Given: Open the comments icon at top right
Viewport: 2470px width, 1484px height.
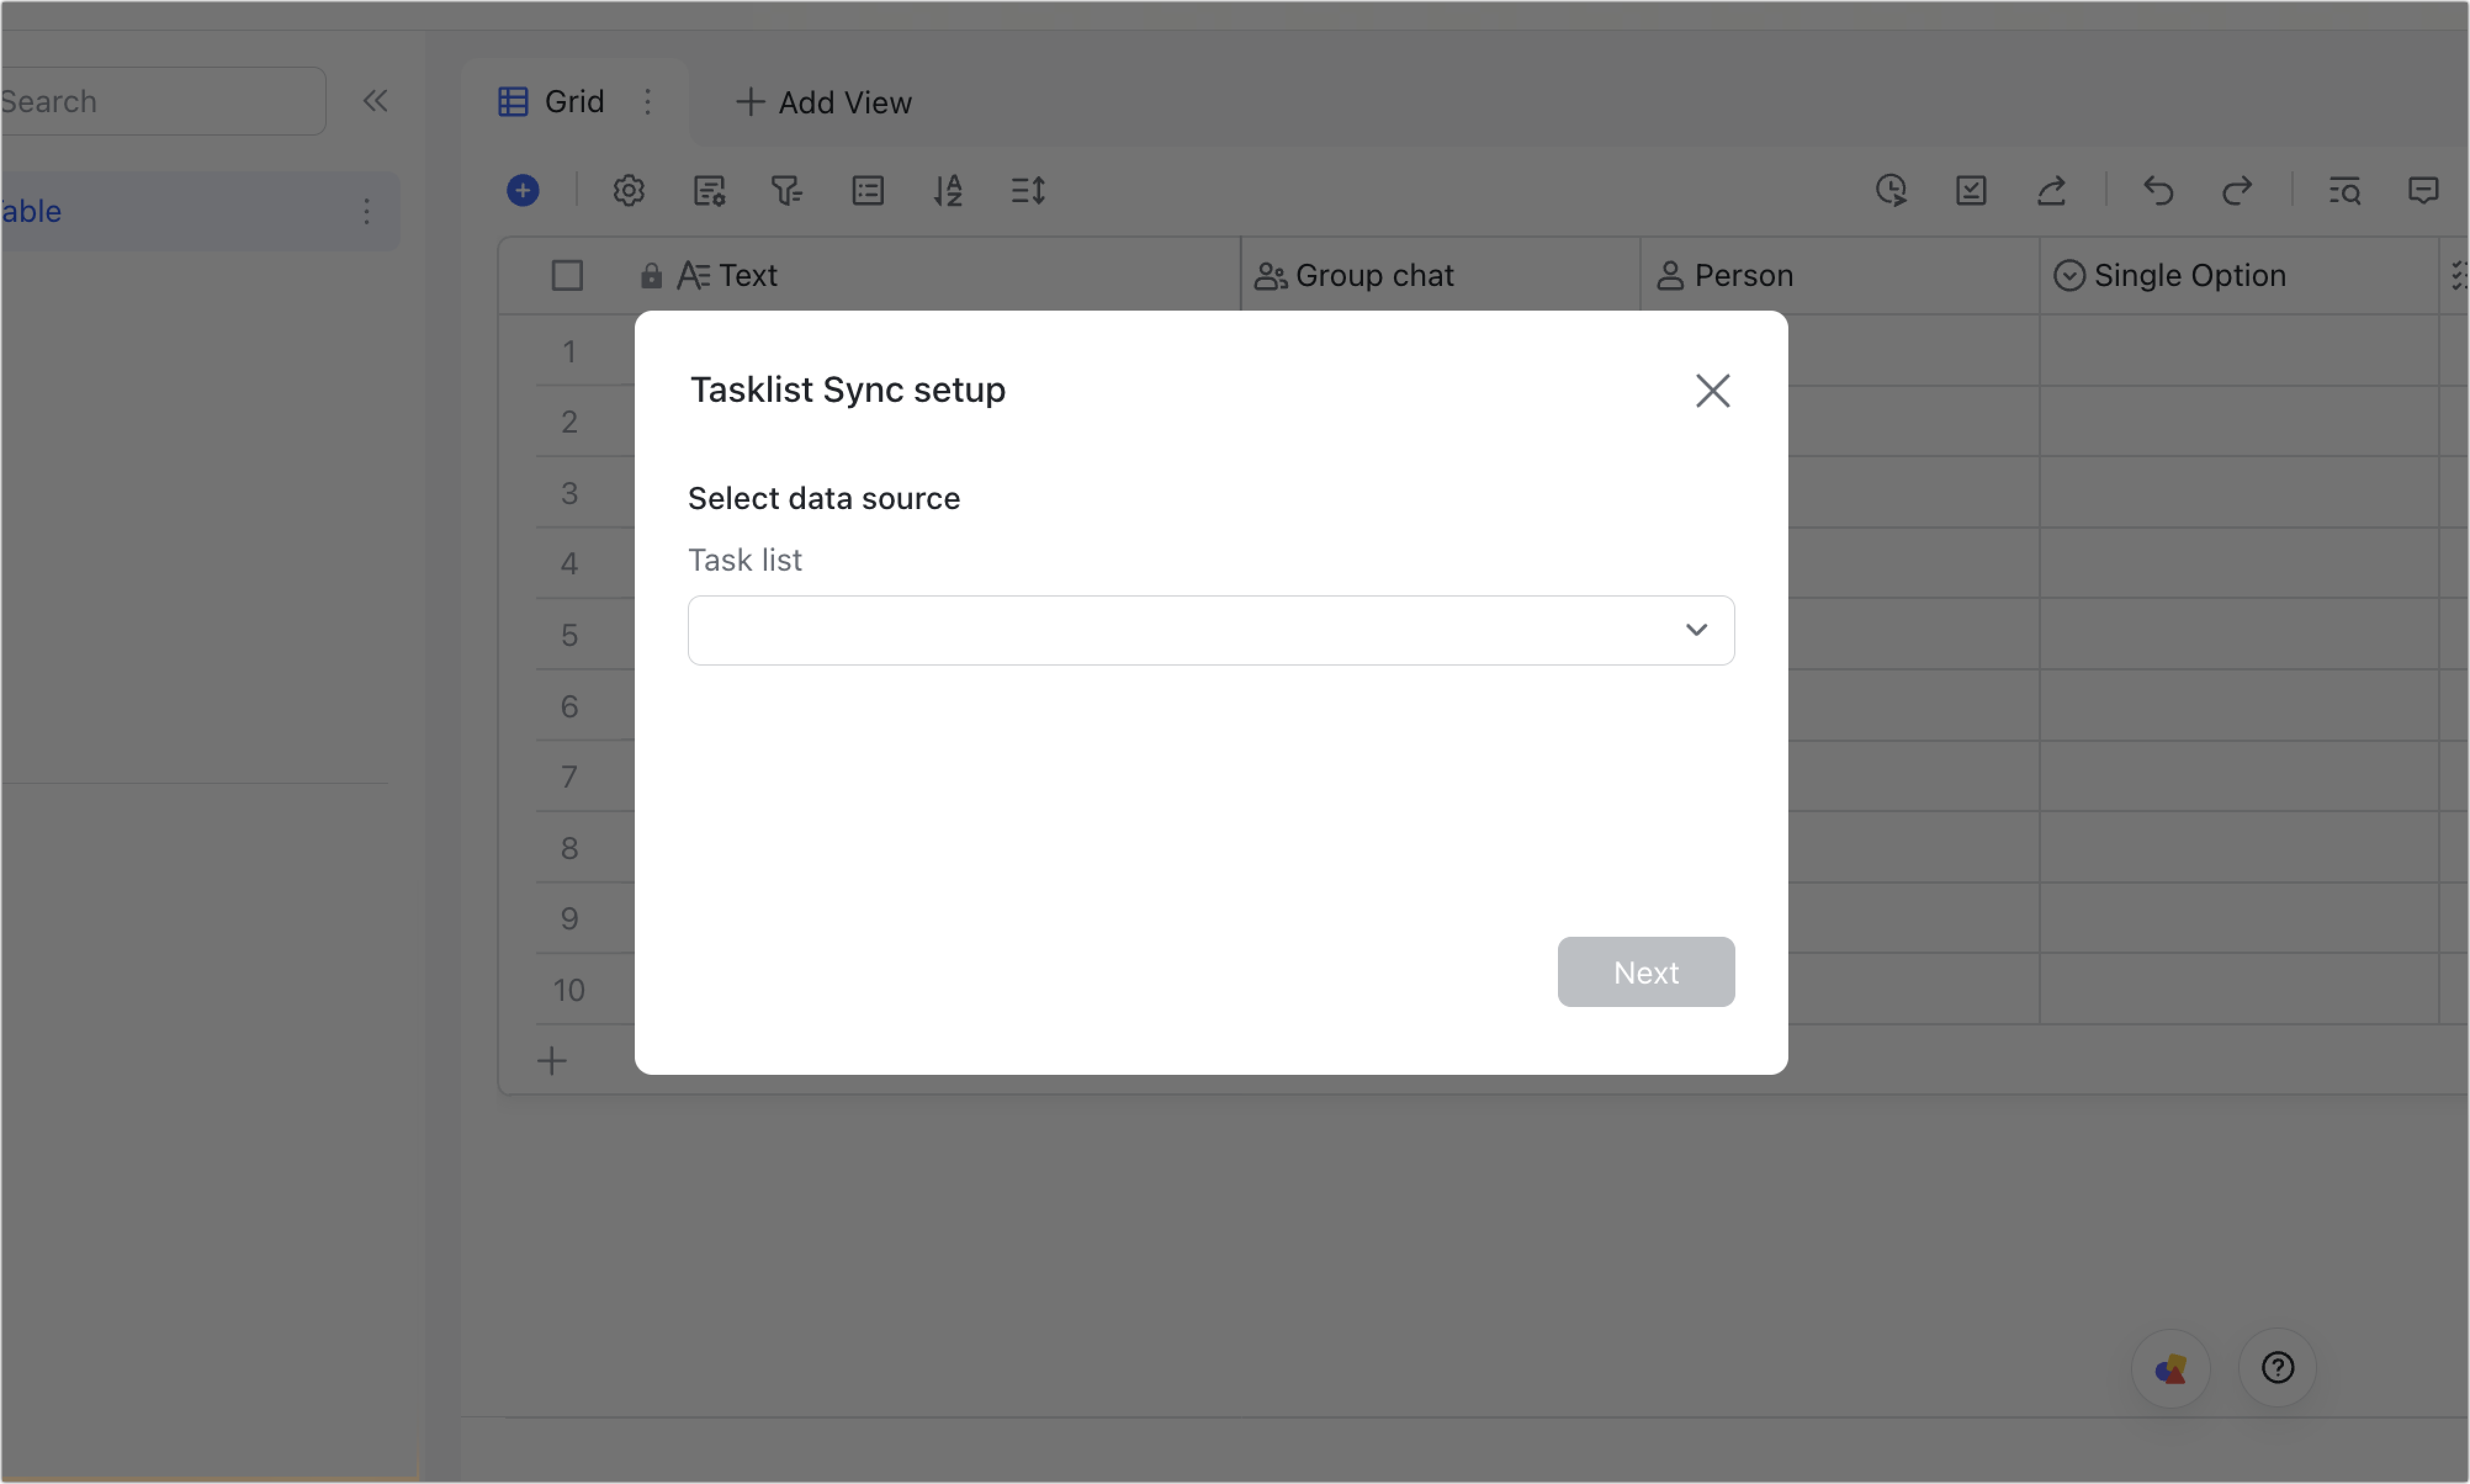Looking at the screenshot, I should click(x=2424, y=190).
